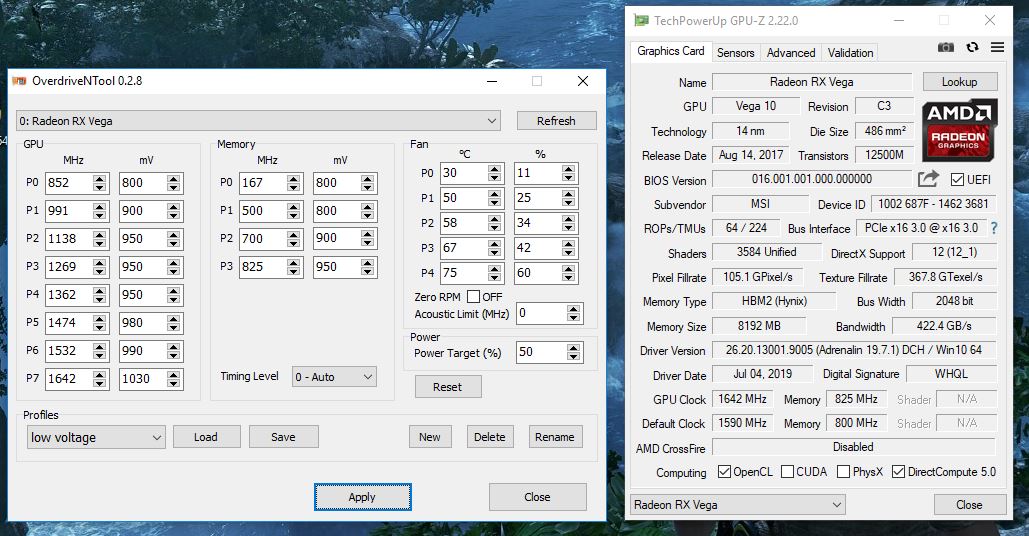
Task: Create a New profile
Action: pos(430,437)
